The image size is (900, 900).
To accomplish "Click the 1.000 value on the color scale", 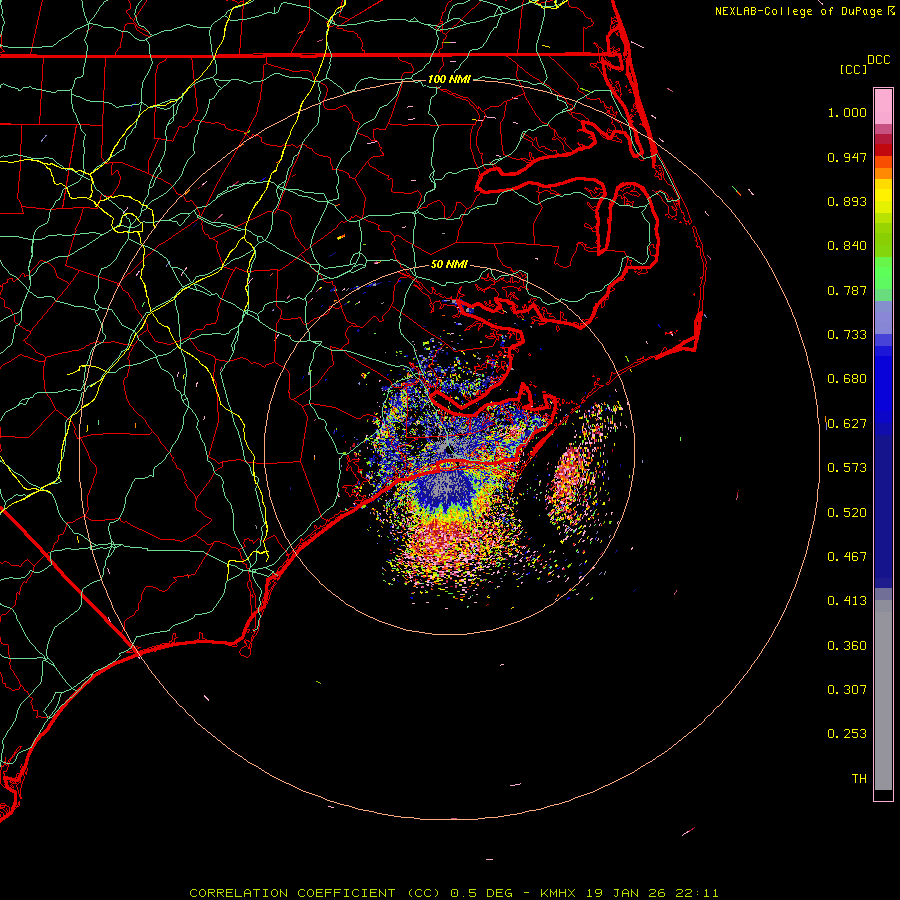I will tap(847, 112).
